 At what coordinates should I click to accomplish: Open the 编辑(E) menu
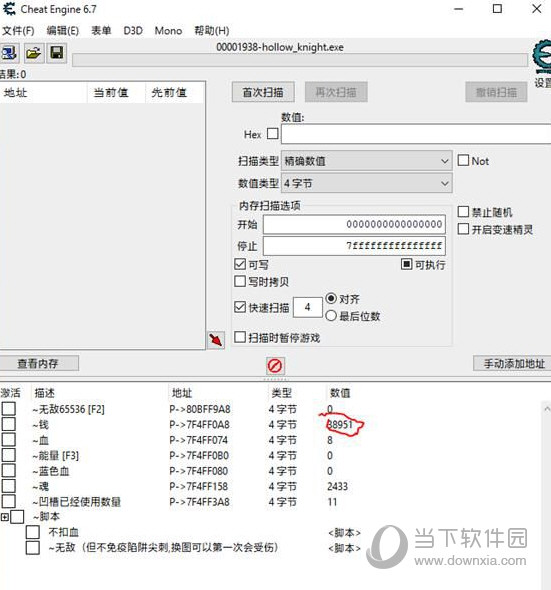[62, 30]
